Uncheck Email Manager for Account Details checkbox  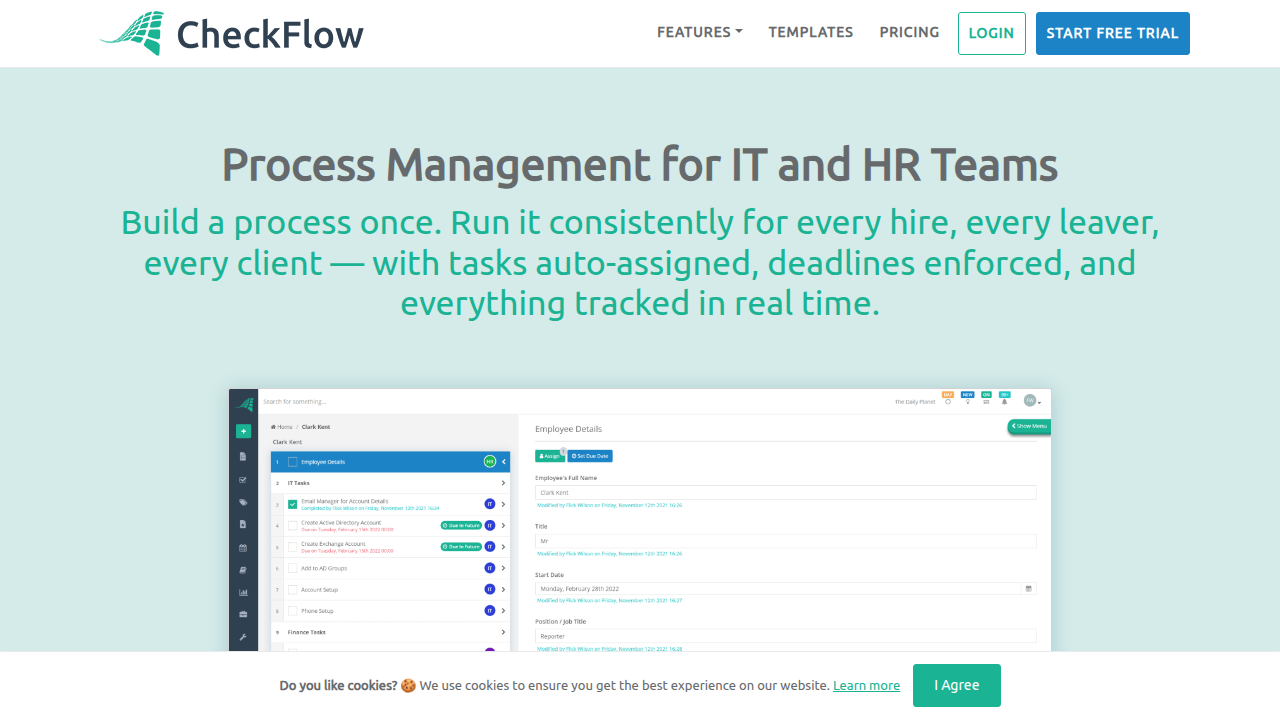(293, 504)
